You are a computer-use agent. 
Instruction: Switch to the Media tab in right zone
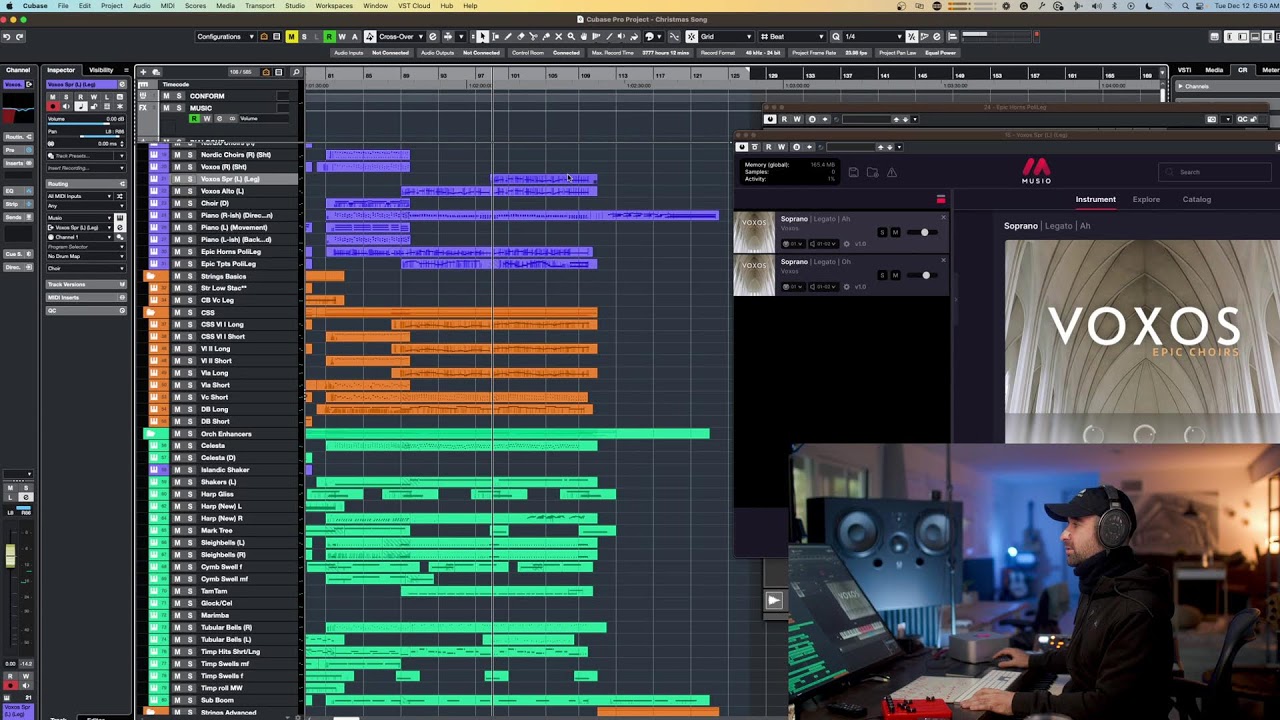(1214, 70)
